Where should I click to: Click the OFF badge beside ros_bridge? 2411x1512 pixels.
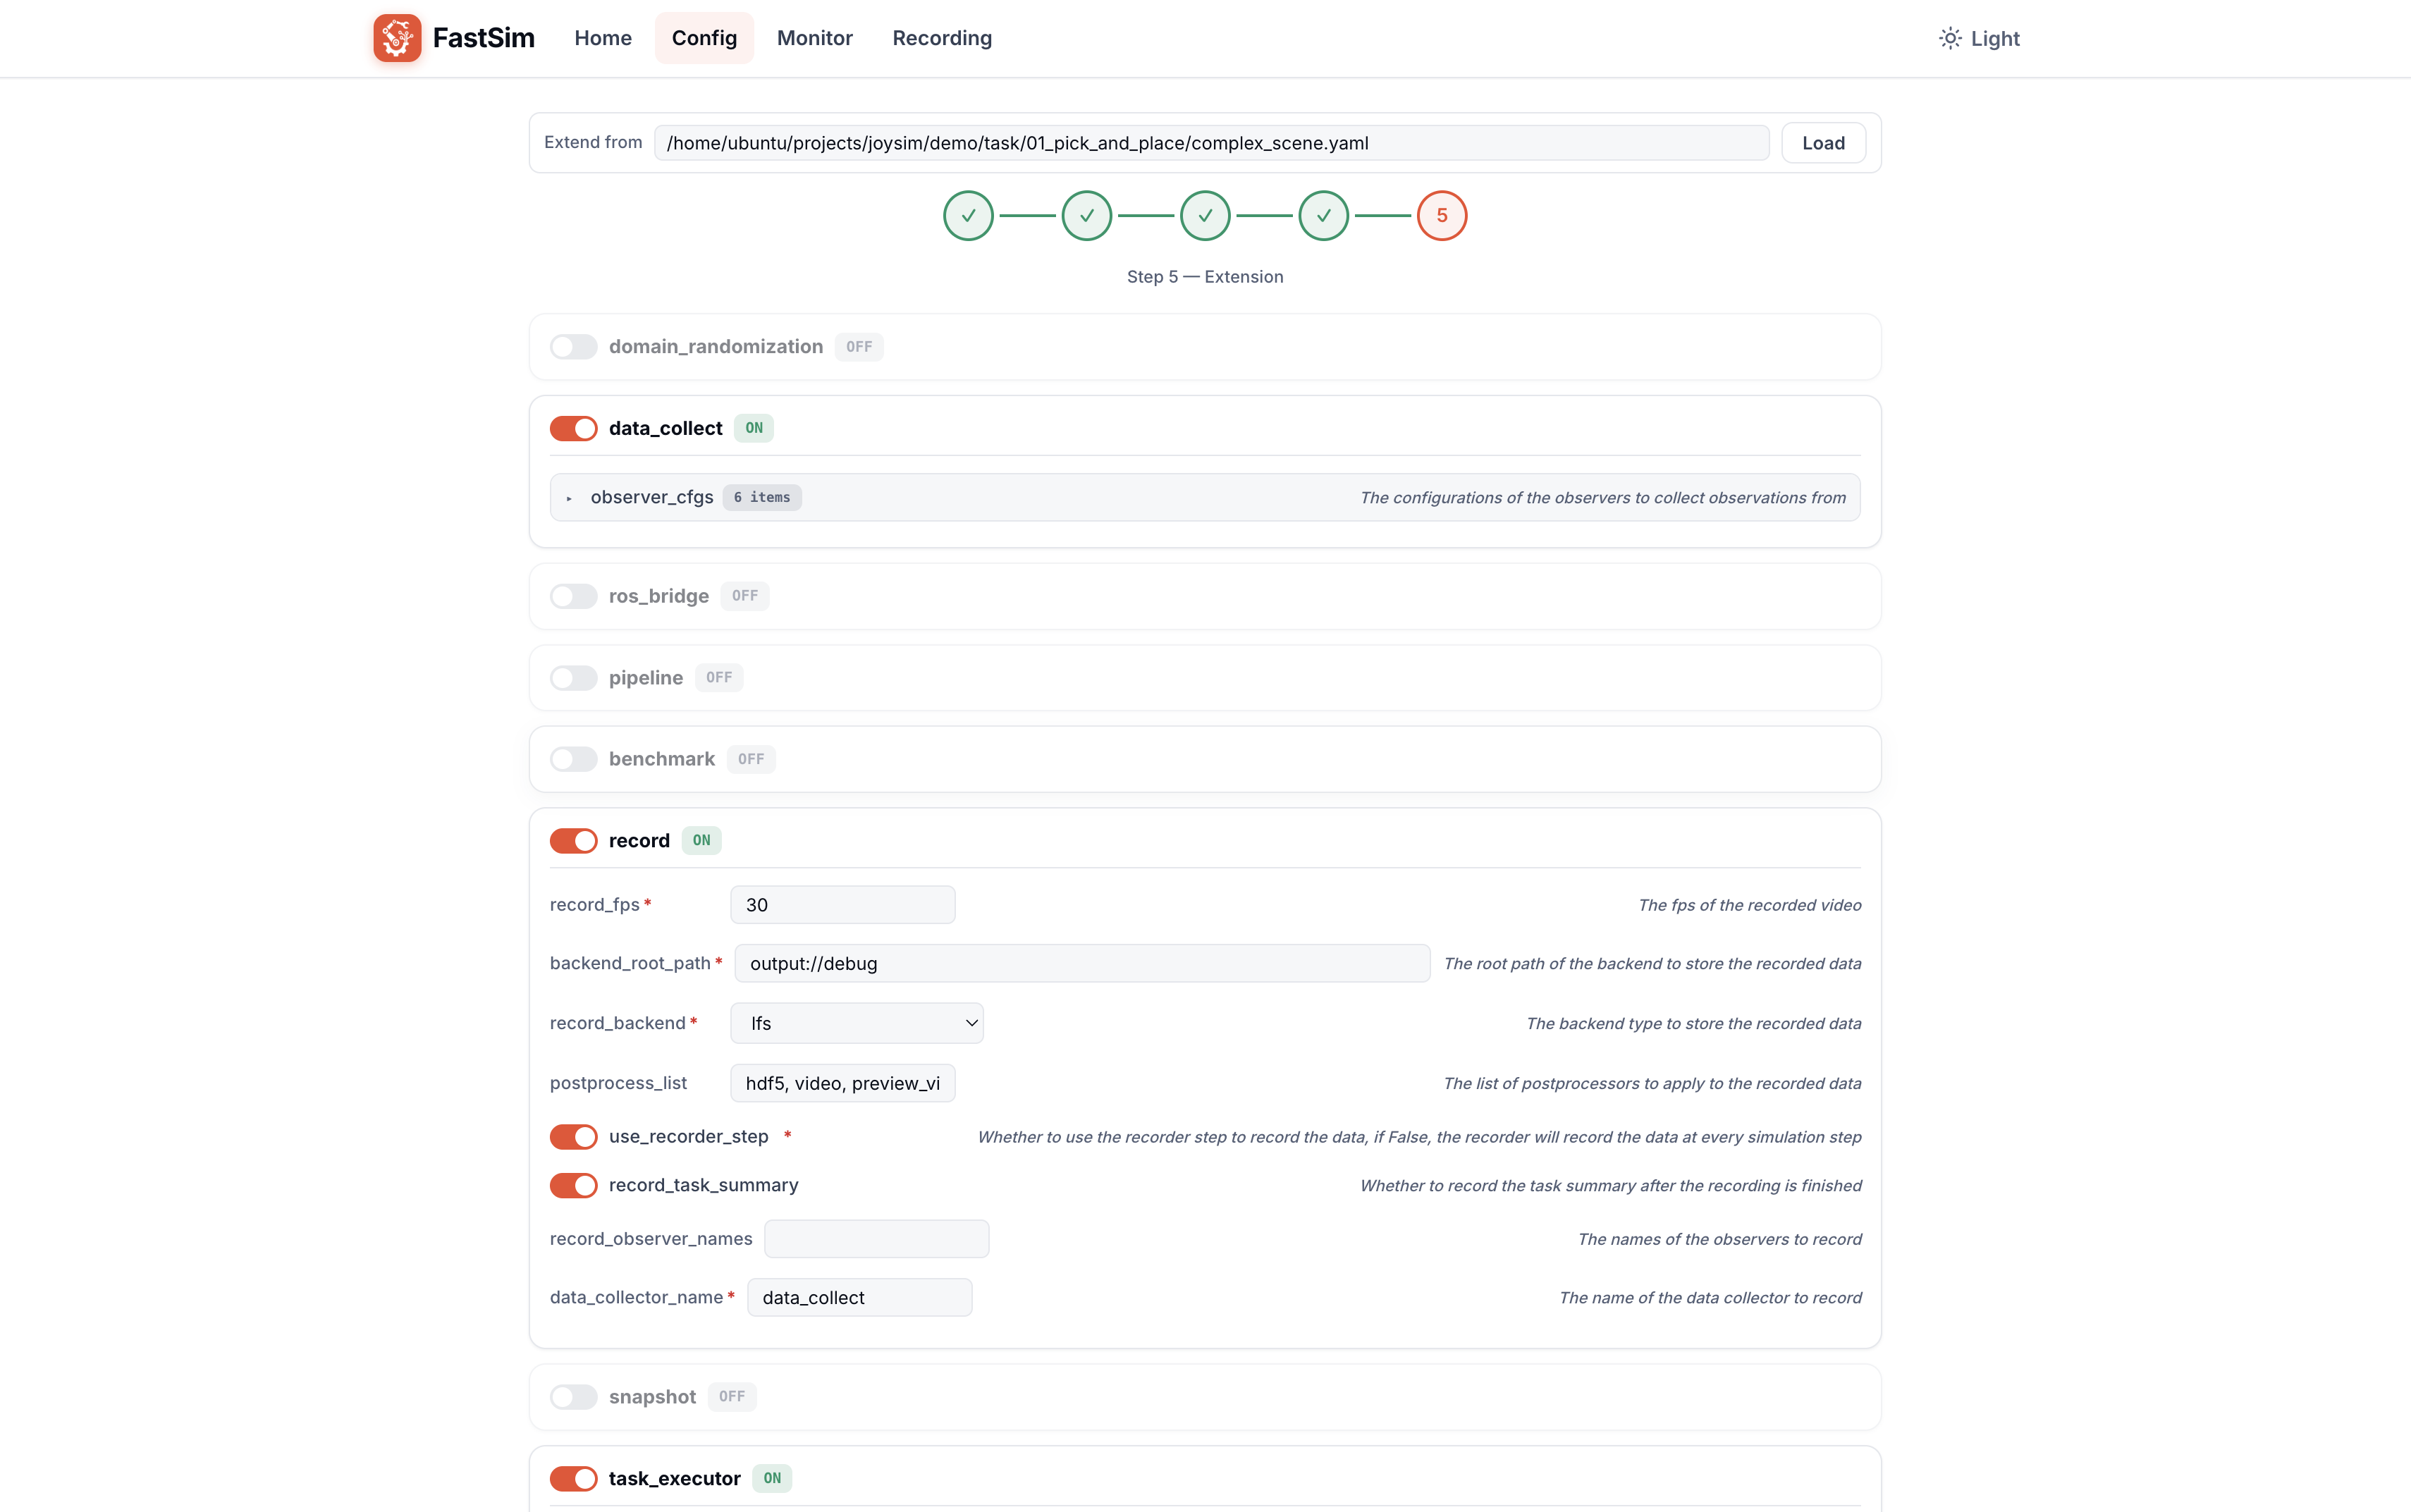tap(744, 596)
